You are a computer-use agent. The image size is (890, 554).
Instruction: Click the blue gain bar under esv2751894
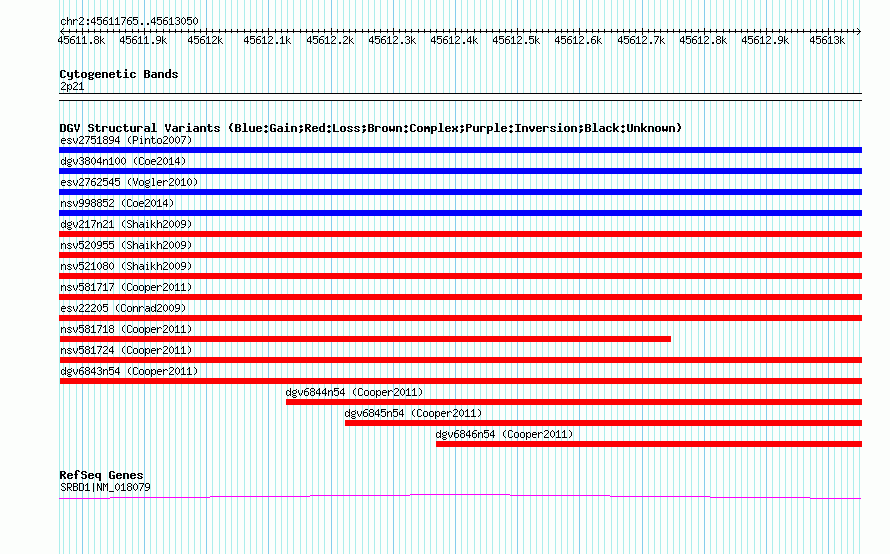tap(460, 150)
